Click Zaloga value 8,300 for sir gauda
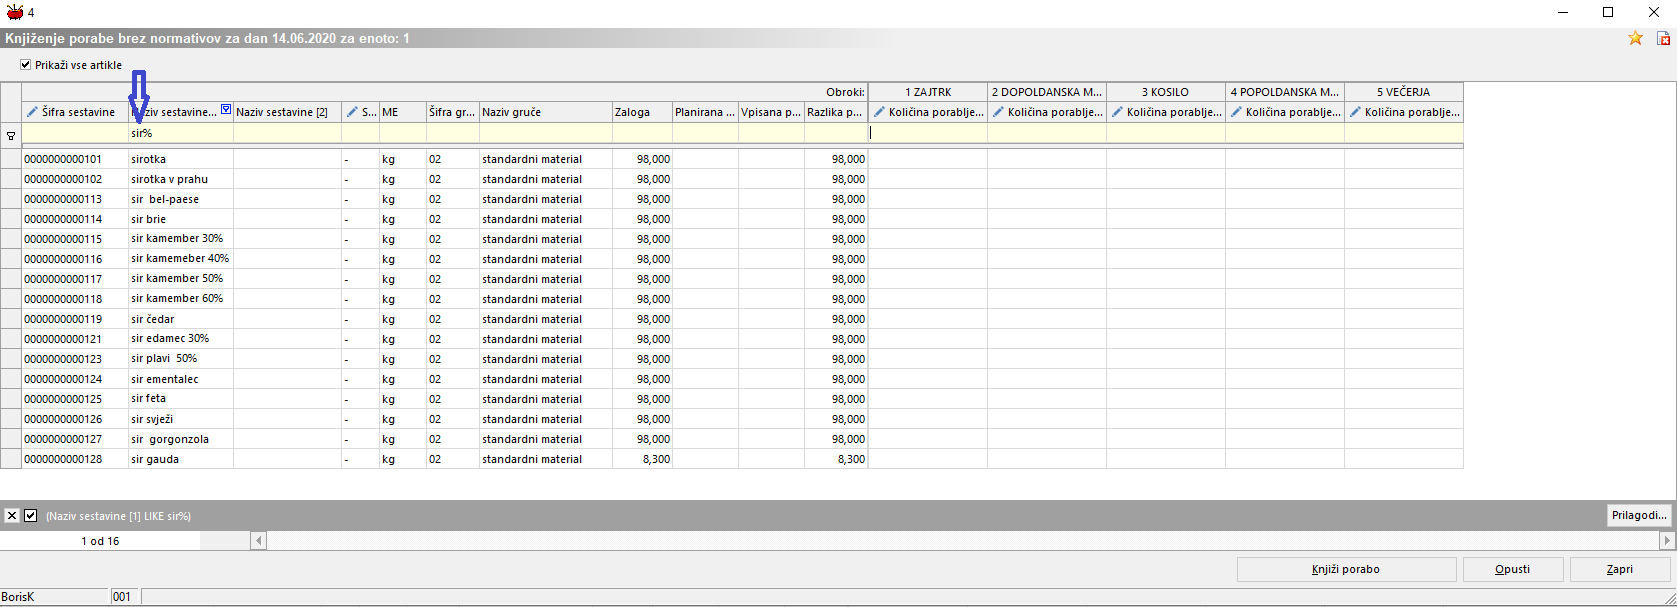This screenshot has height=607, width=1677. [642, 459]
